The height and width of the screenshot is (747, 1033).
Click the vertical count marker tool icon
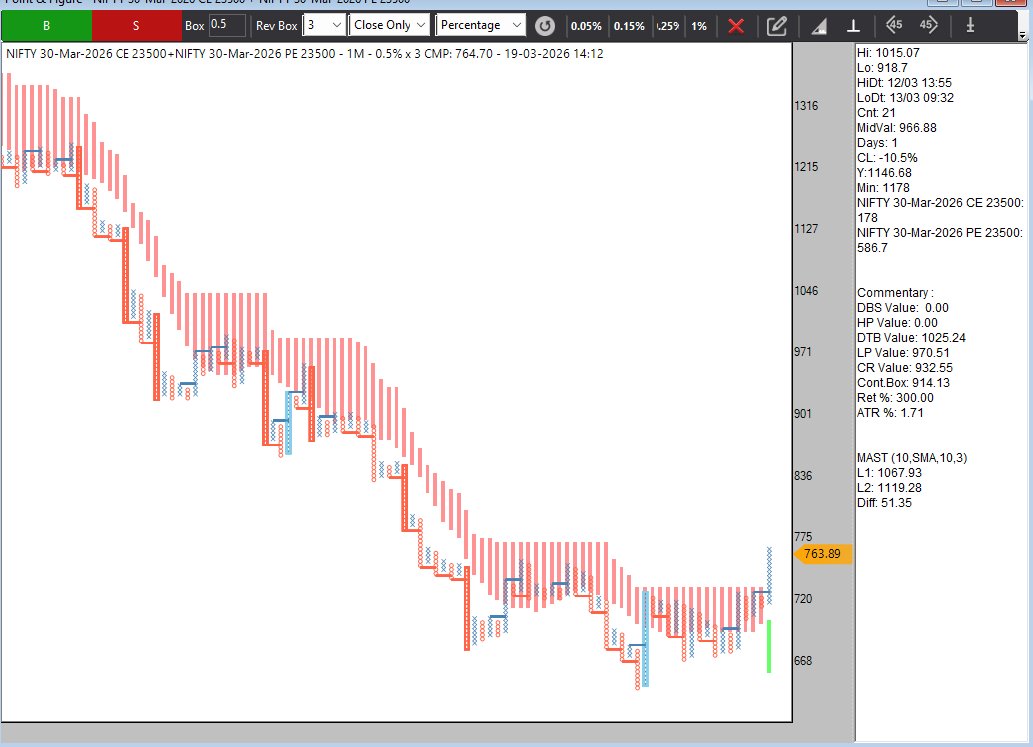point(970,25)
